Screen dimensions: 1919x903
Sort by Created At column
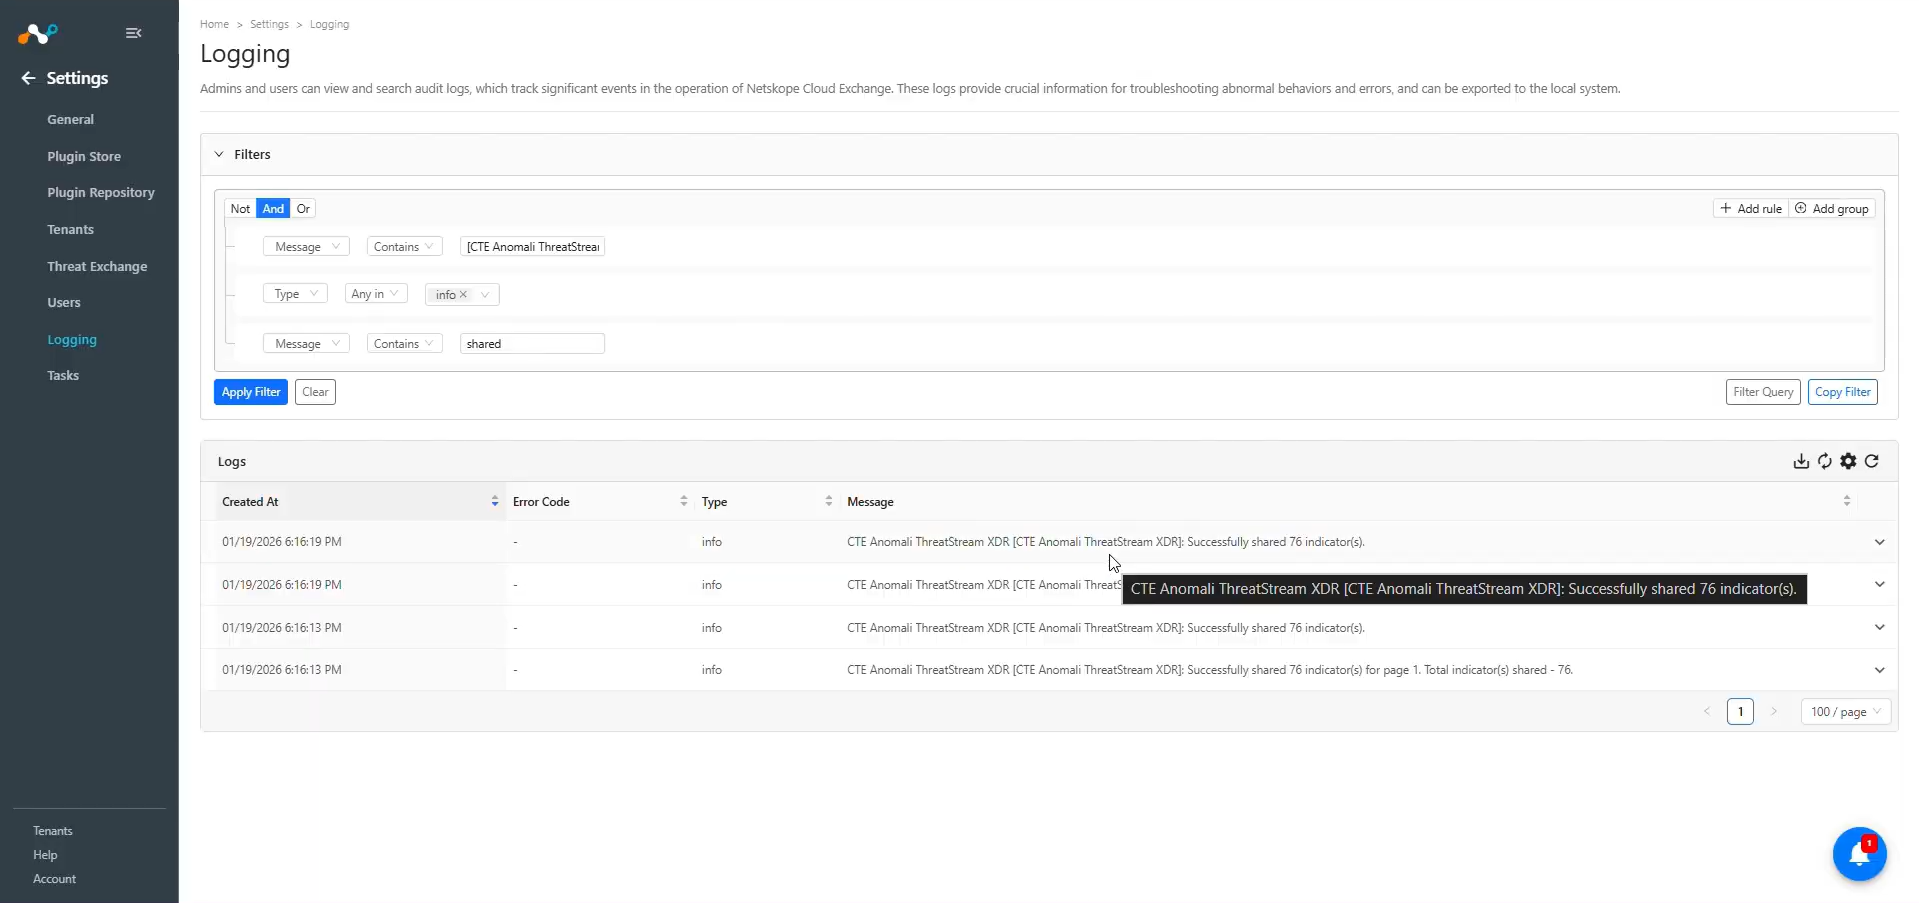(x=495, y=502)
